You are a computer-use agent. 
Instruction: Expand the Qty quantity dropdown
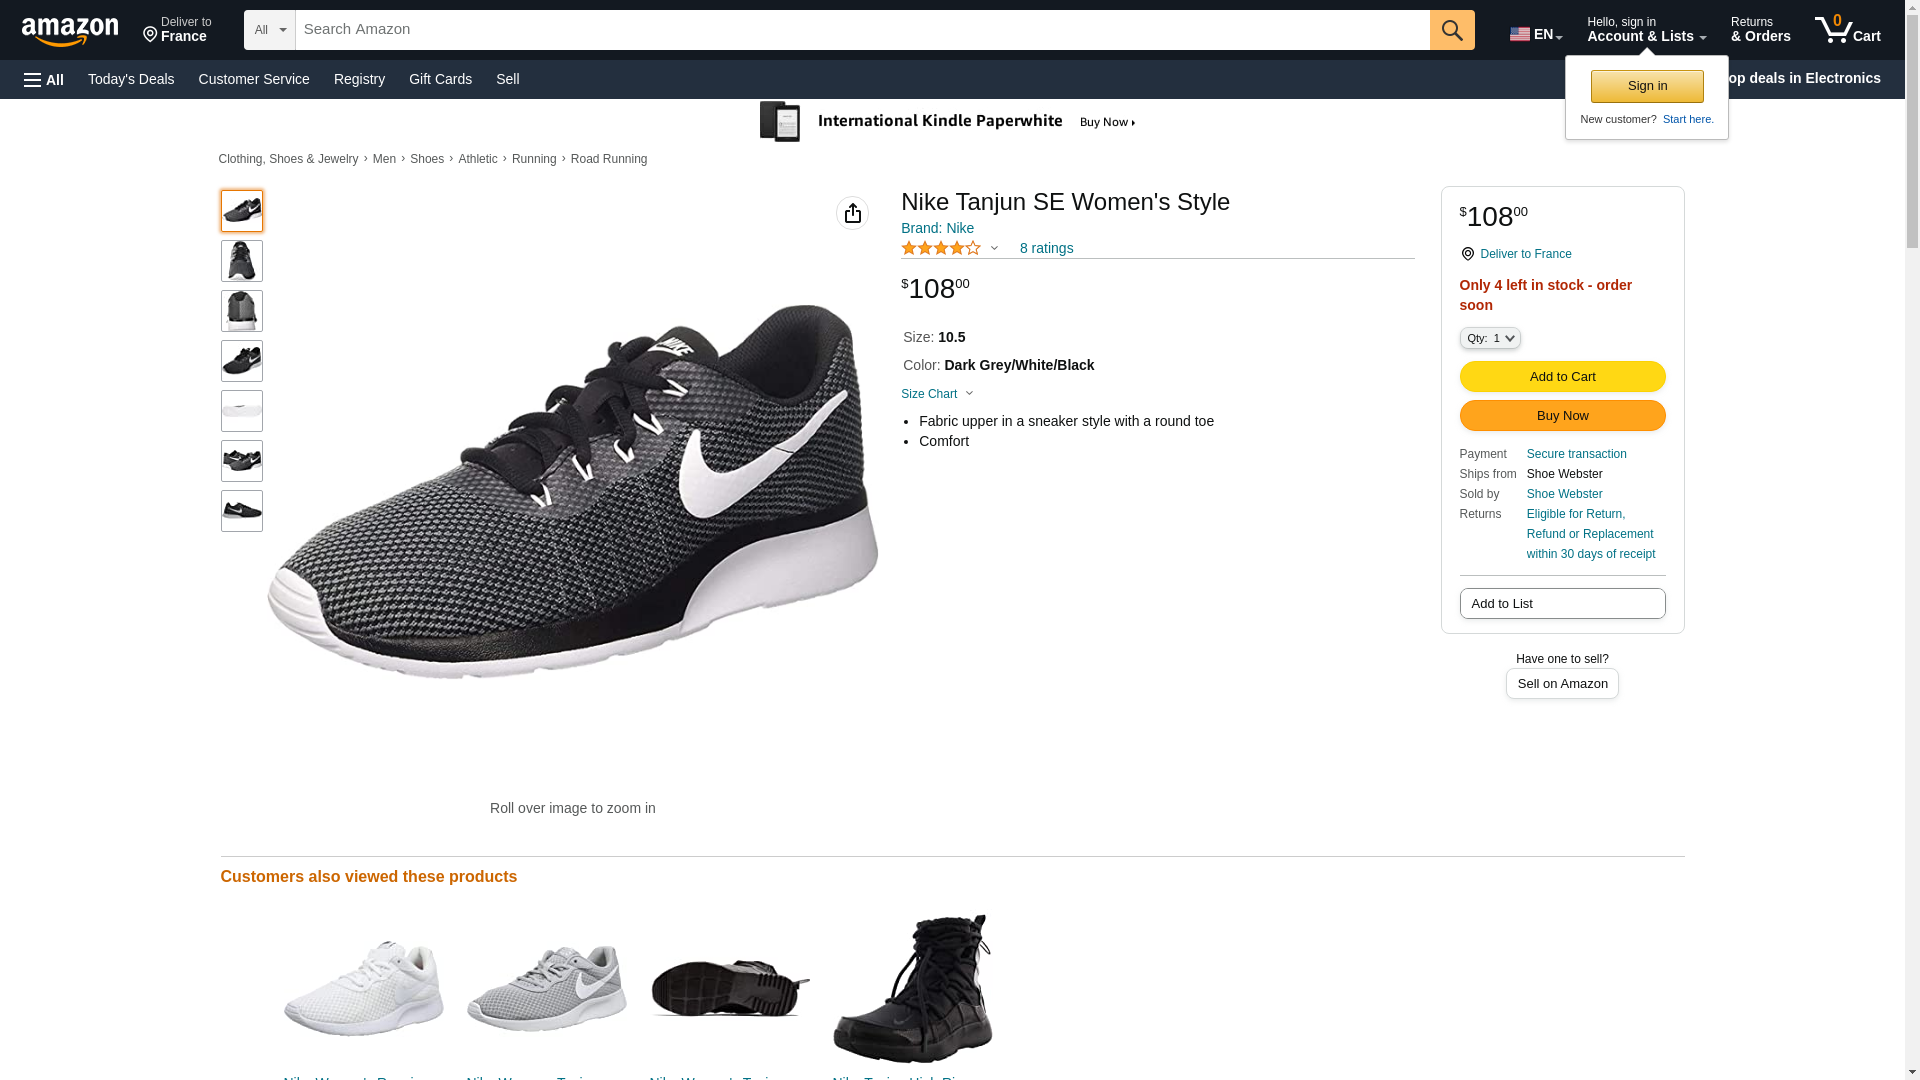pyautogui.click(x=1489, y=339)
